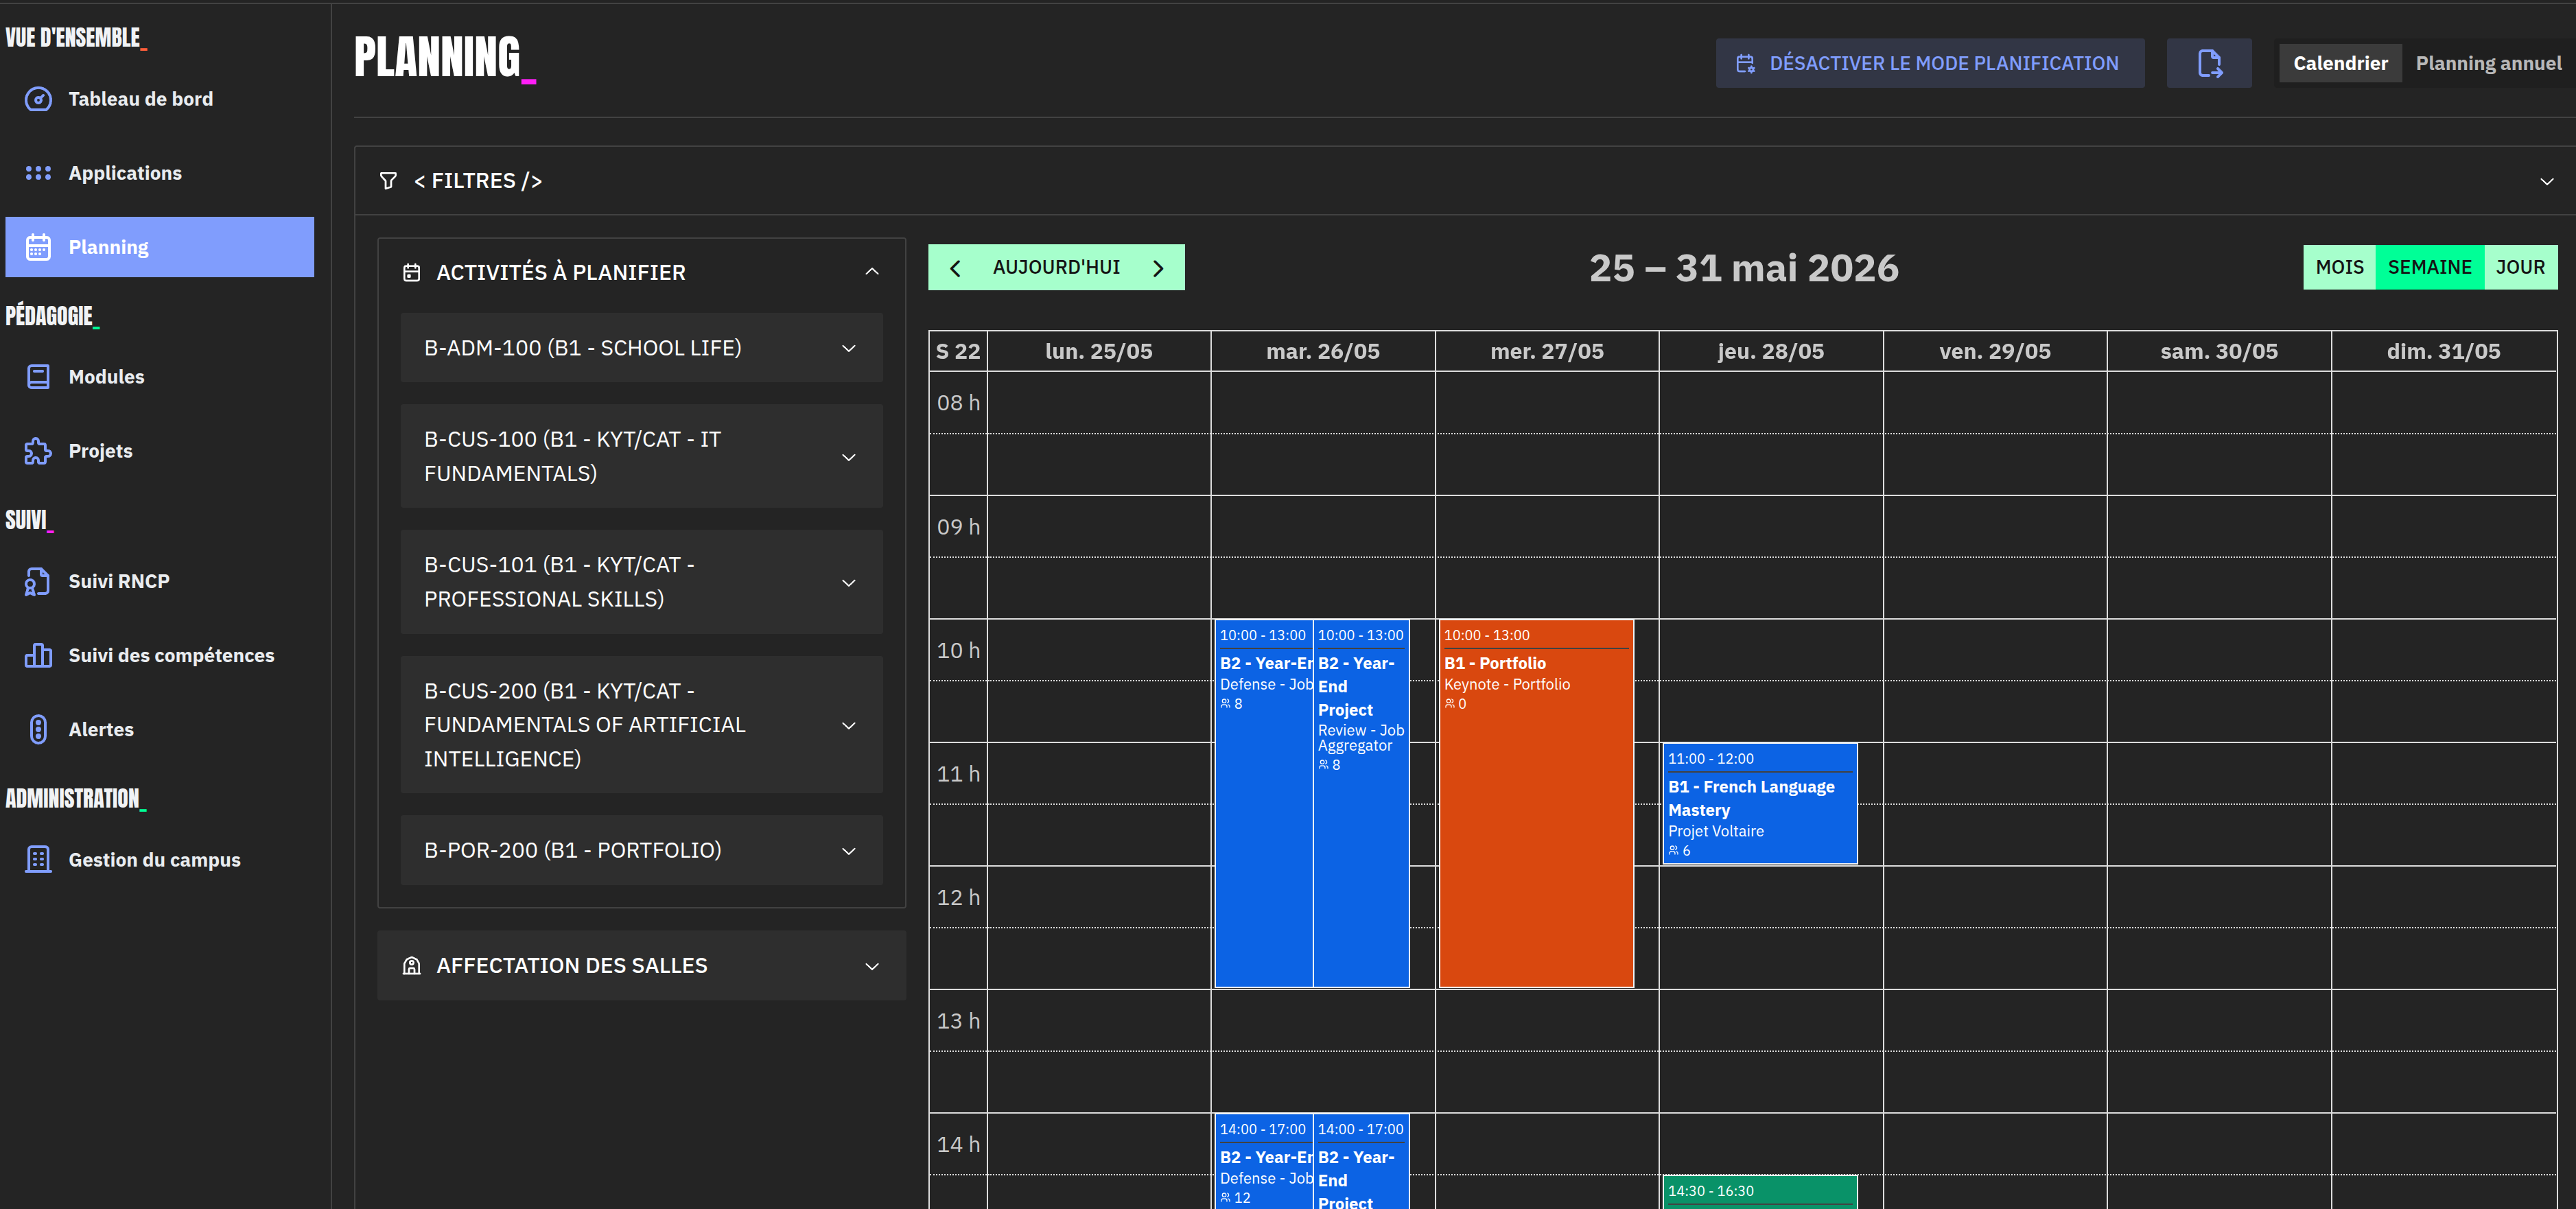Select the Calendrier tab

pos(2340,63)
